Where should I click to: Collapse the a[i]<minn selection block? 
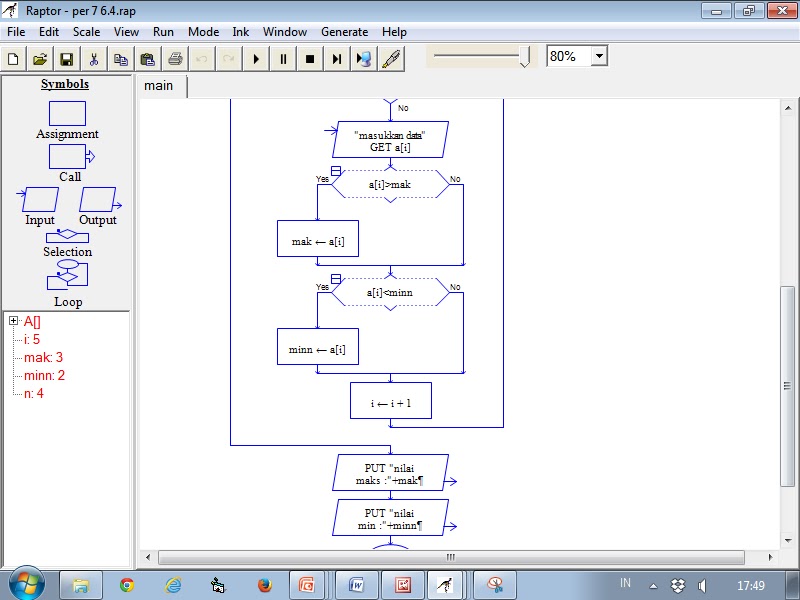336,279
